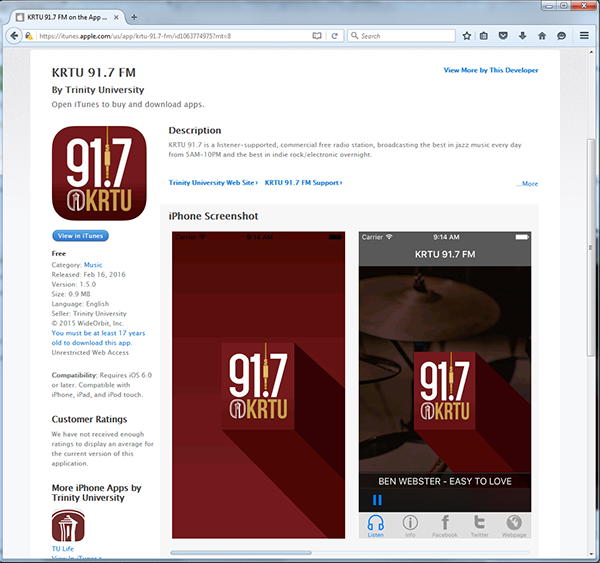Click the KRTU 91.7 app icon
600x563 pixels.
99,173
